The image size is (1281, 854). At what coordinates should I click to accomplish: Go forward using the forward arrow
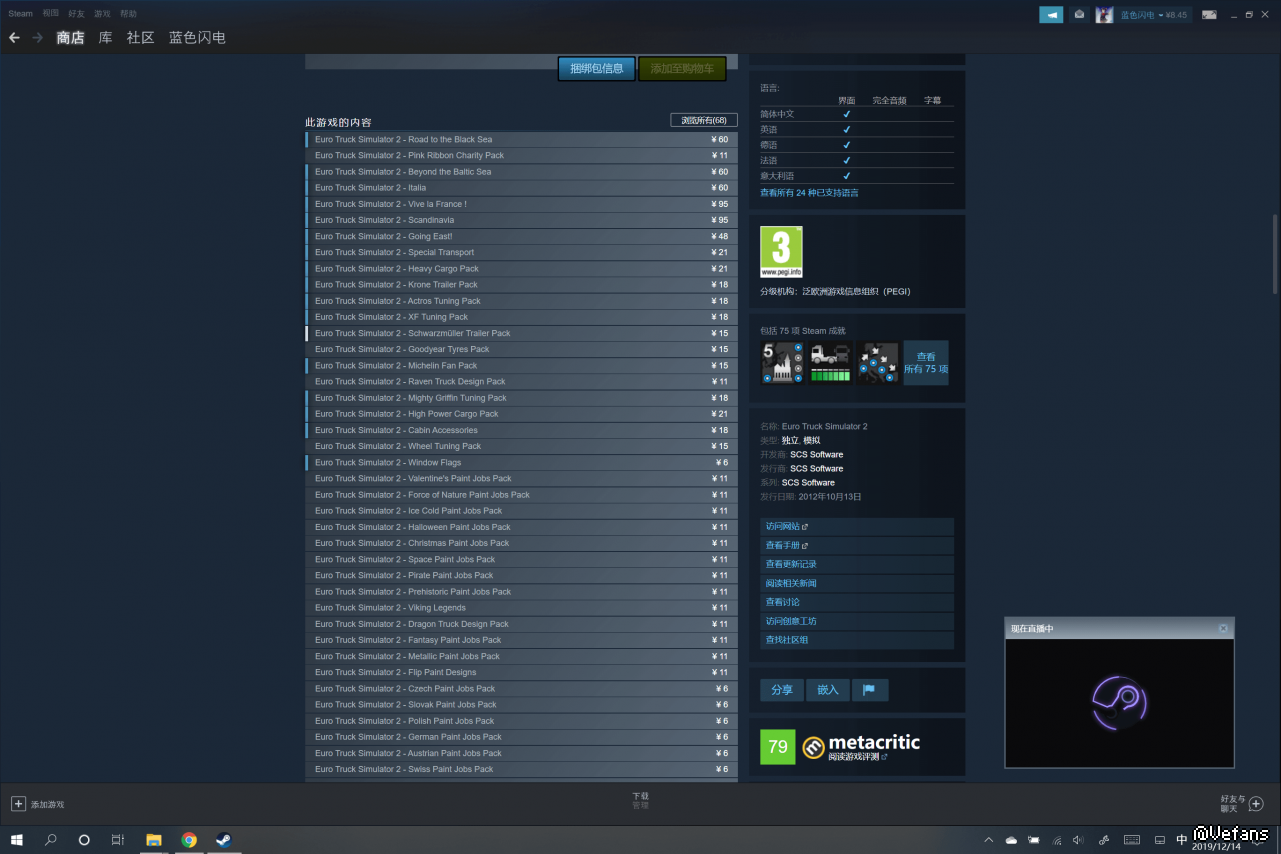click(38, 37)
